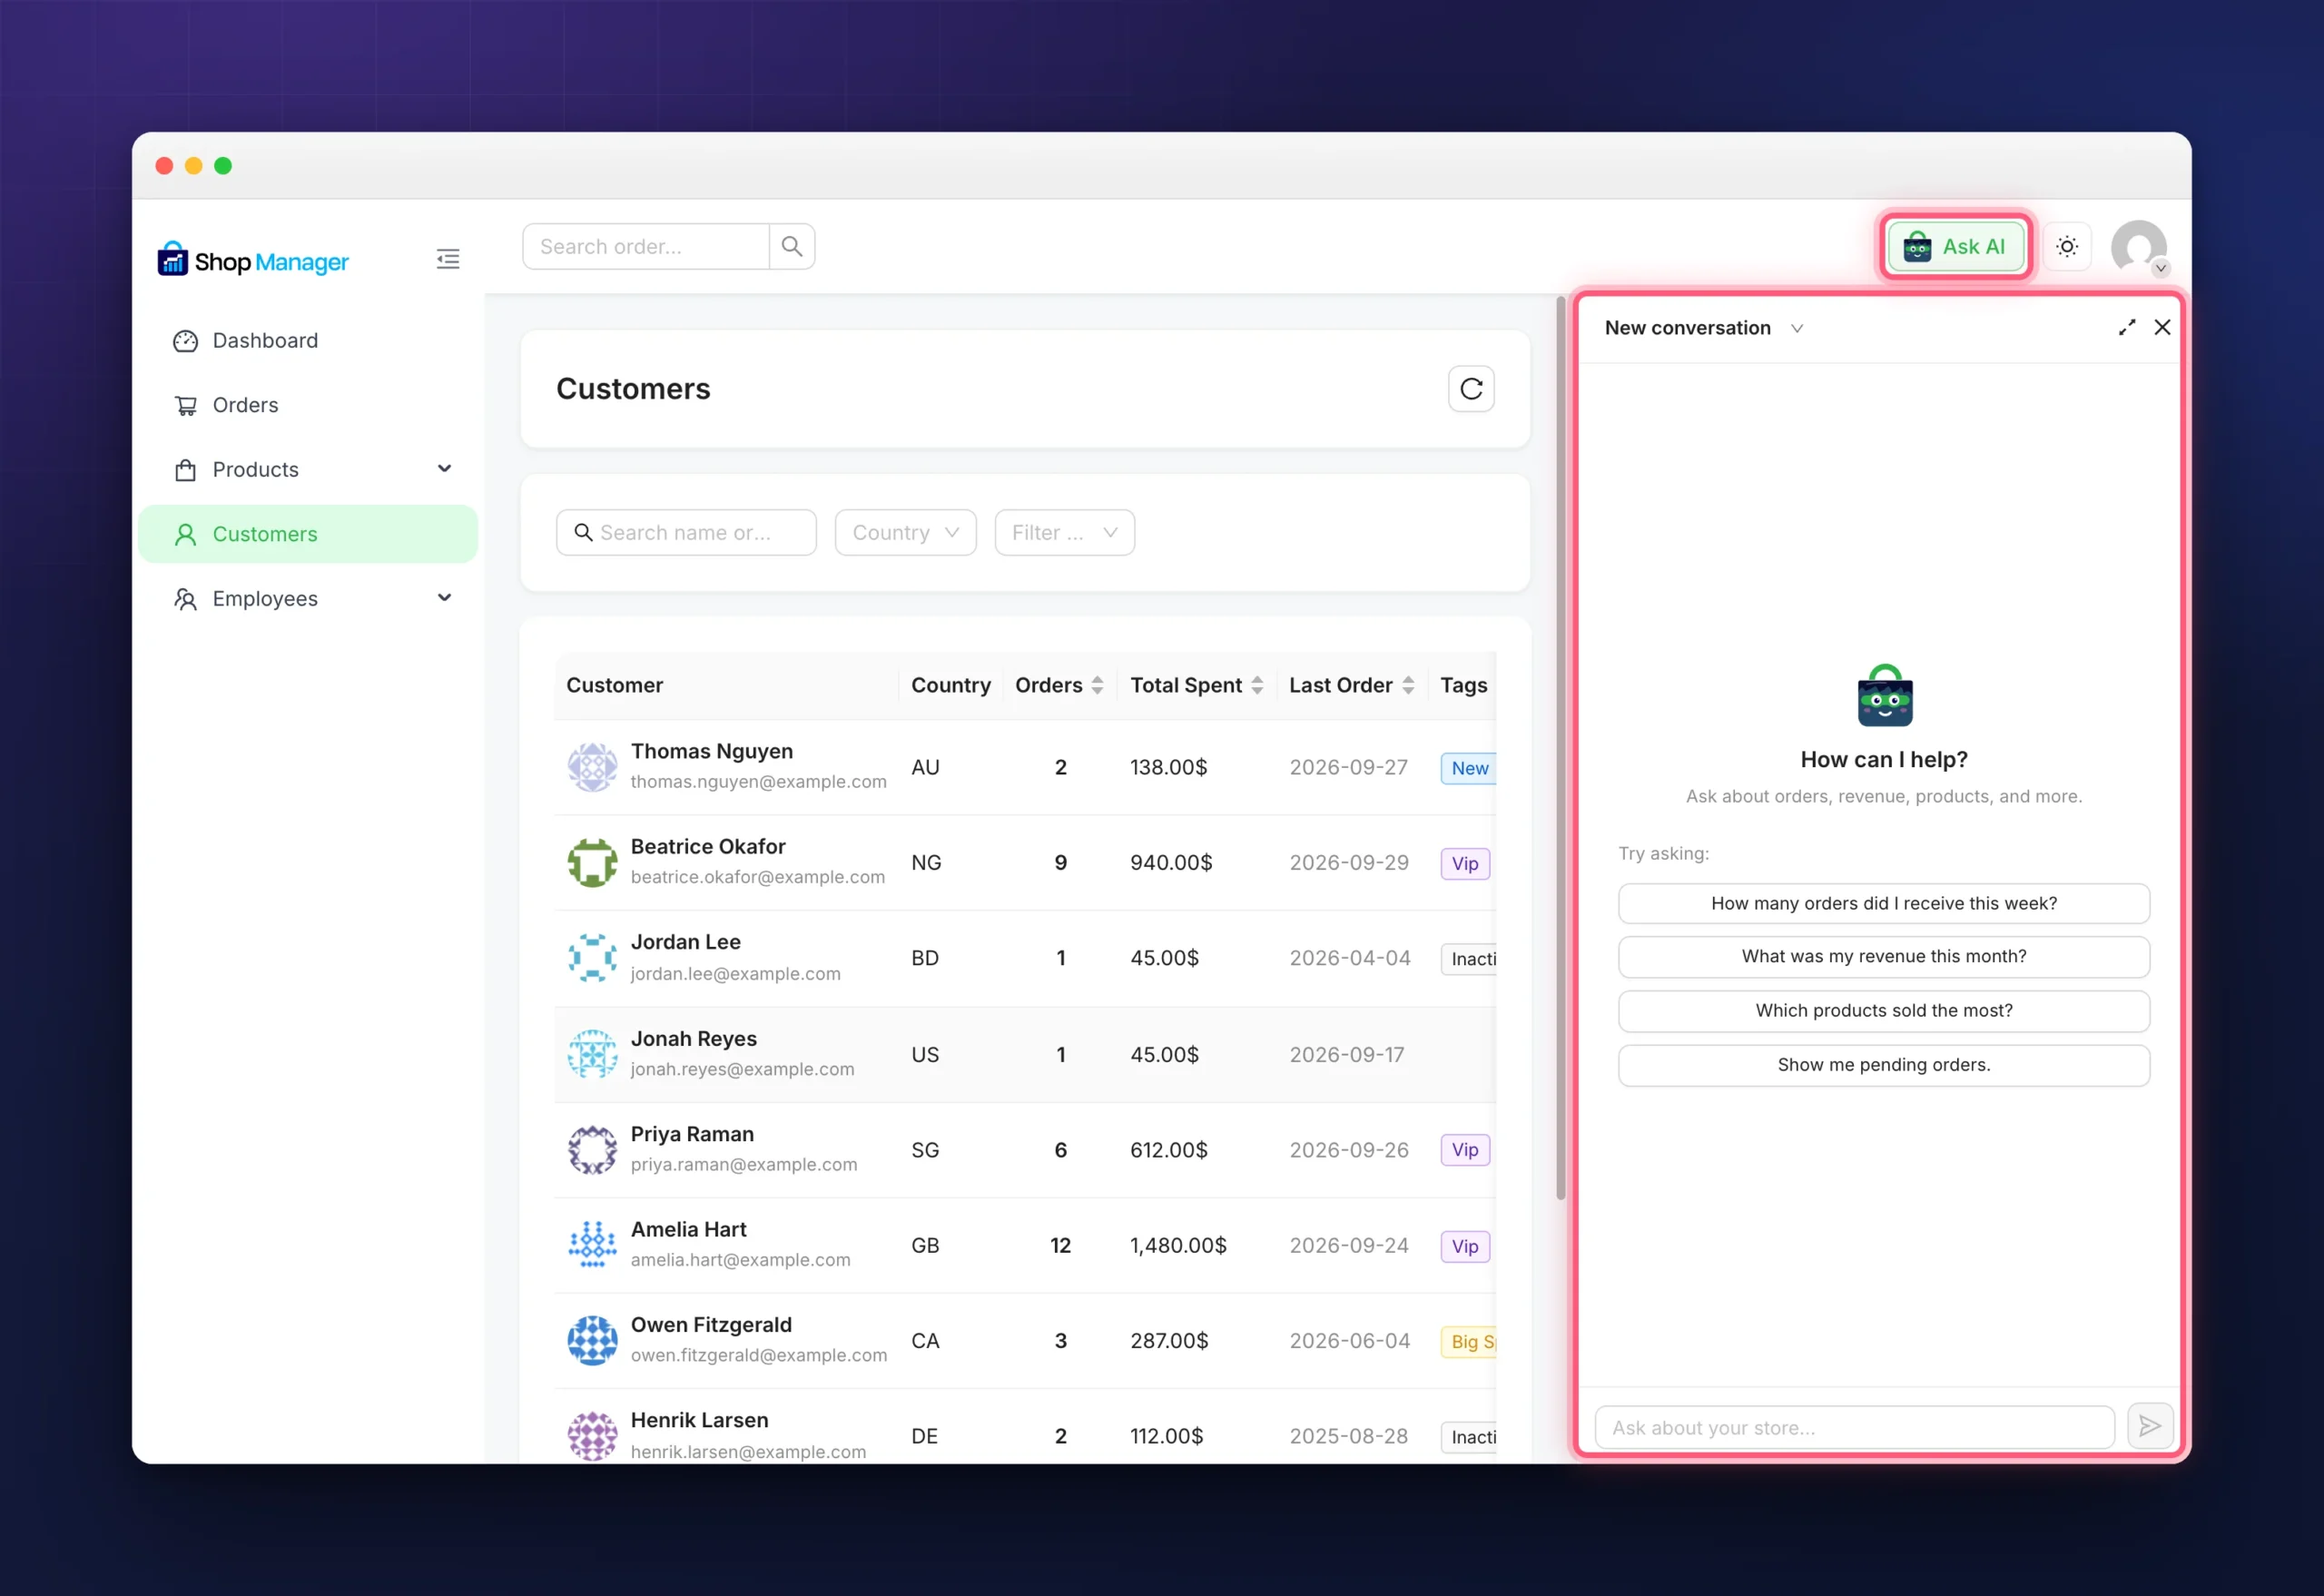This screenshot has height=1596, width=2324.
Task: Click the Tags column header
Action: [x=1464, y=685]
